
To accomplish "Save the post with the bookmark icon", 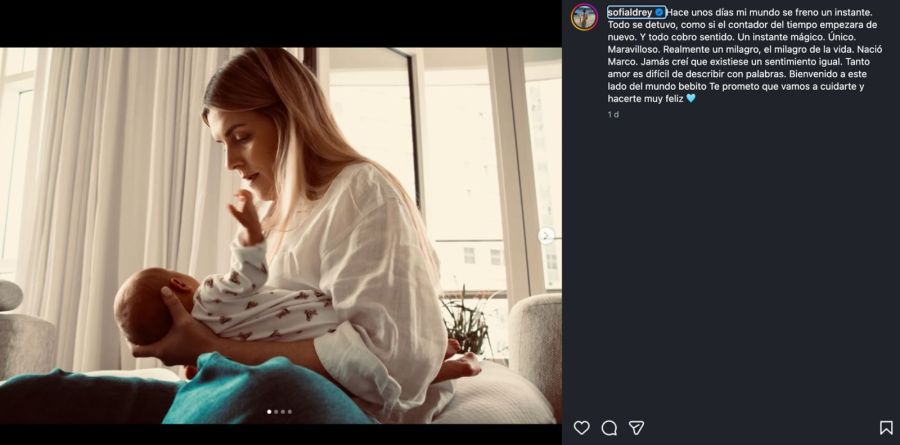I will point(886,428).
